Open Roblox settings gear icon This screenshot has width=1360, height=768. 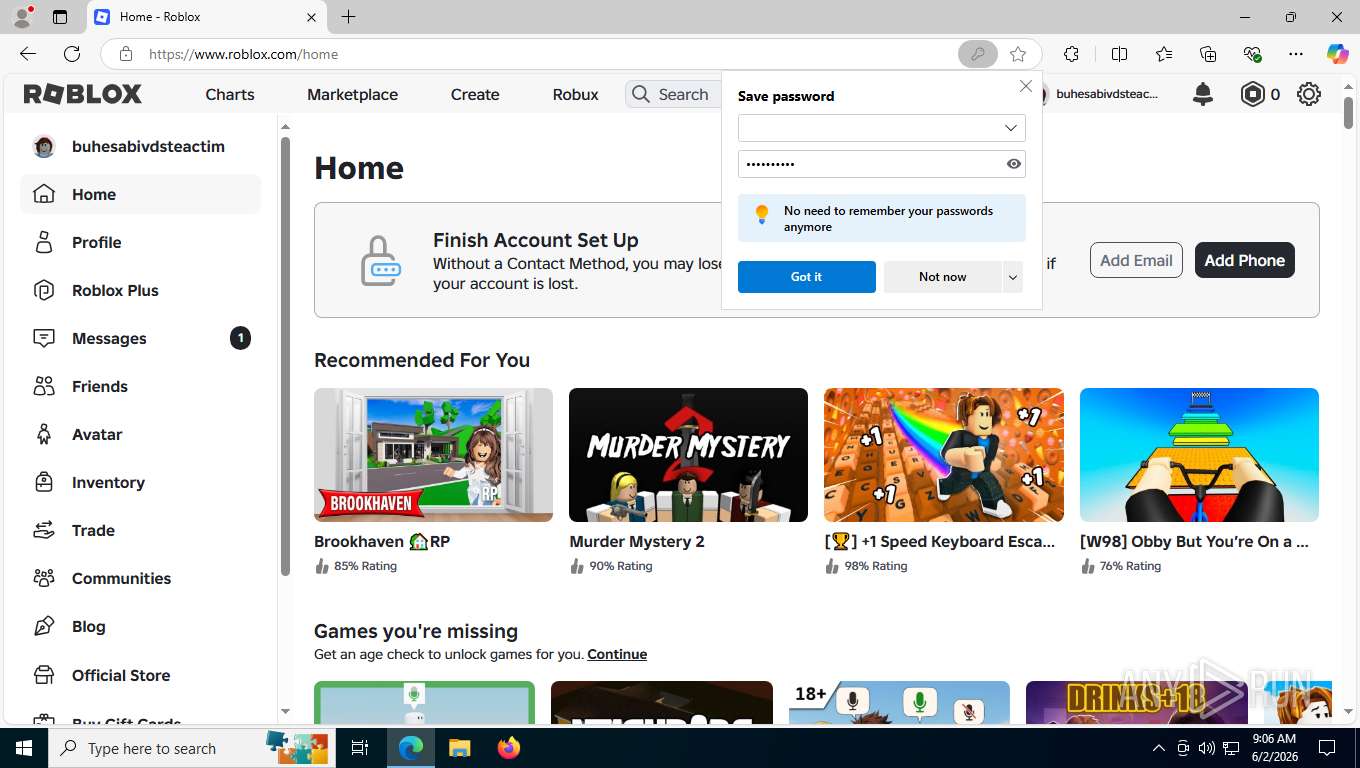coord(1308,94)
